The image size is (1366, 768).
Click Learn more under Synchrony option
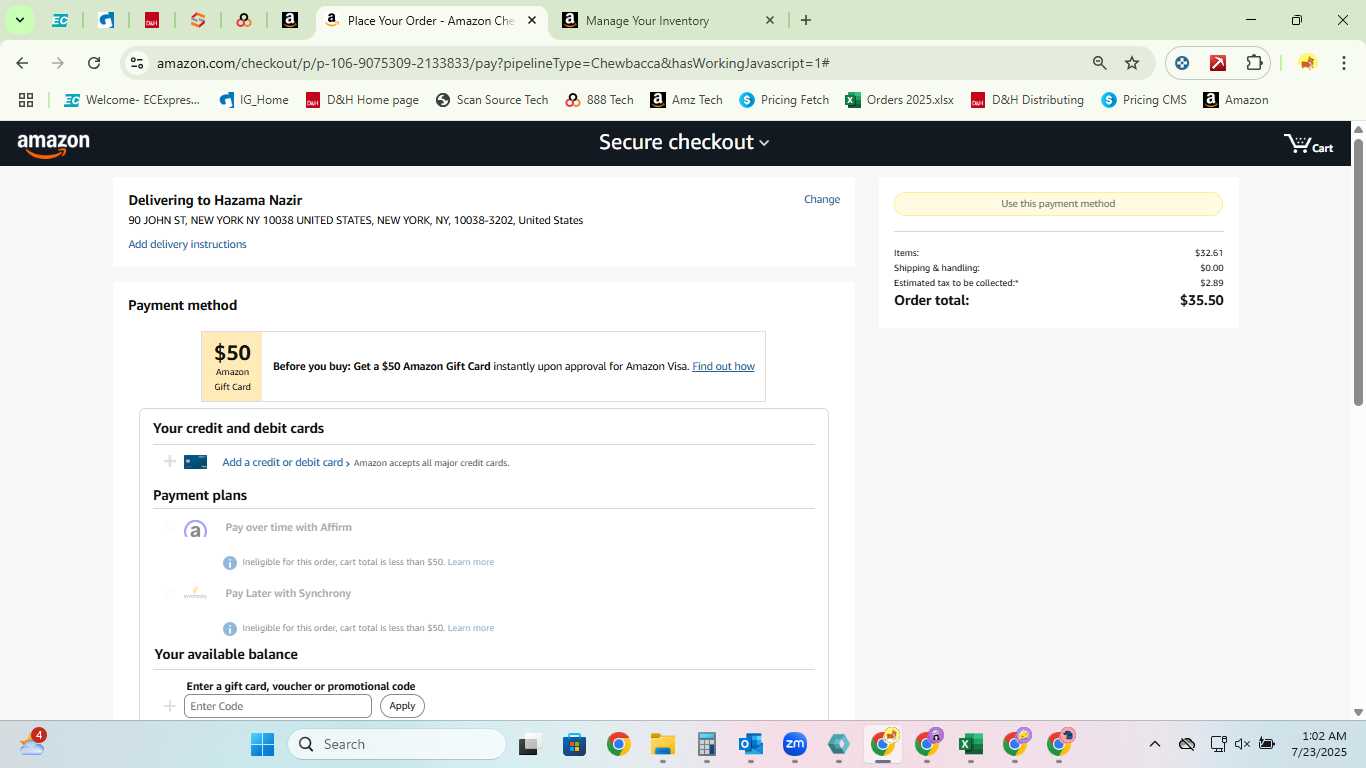pyautogui.click(x=471, y=628)
